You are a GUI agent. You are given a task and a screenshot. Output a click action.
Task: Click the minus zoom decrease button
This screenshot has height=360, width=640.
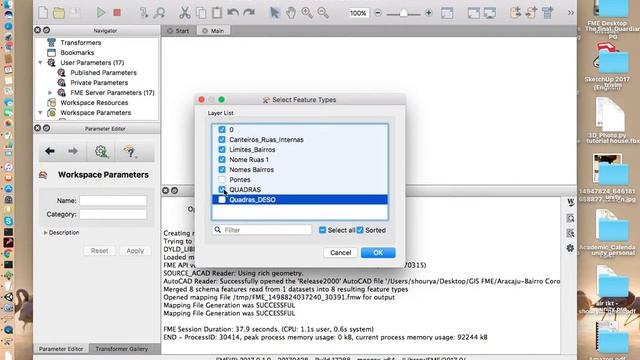378,13
